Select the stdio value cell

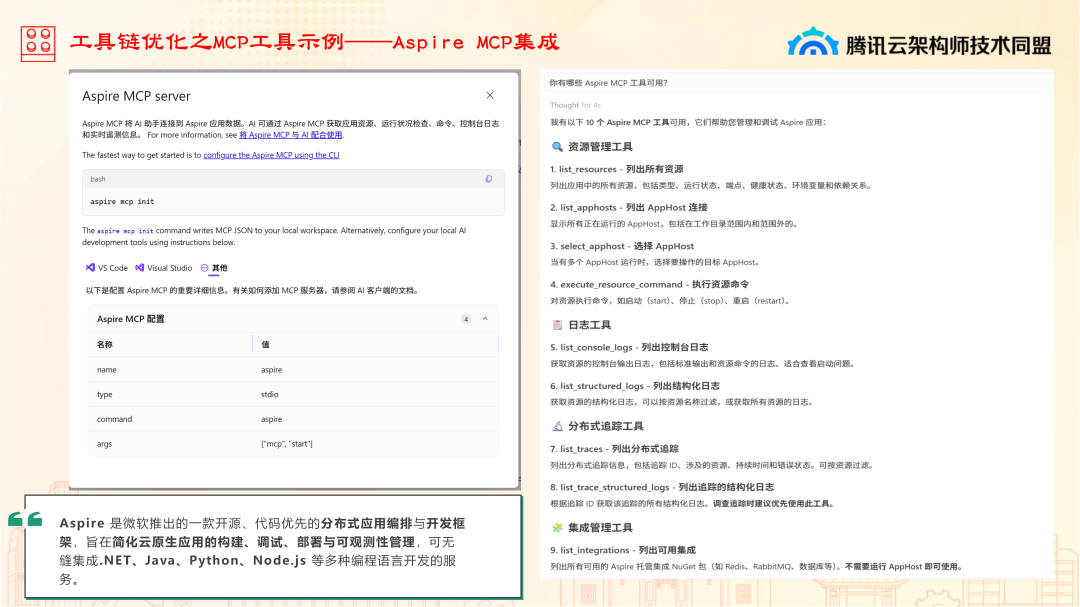tap(269, 395)
